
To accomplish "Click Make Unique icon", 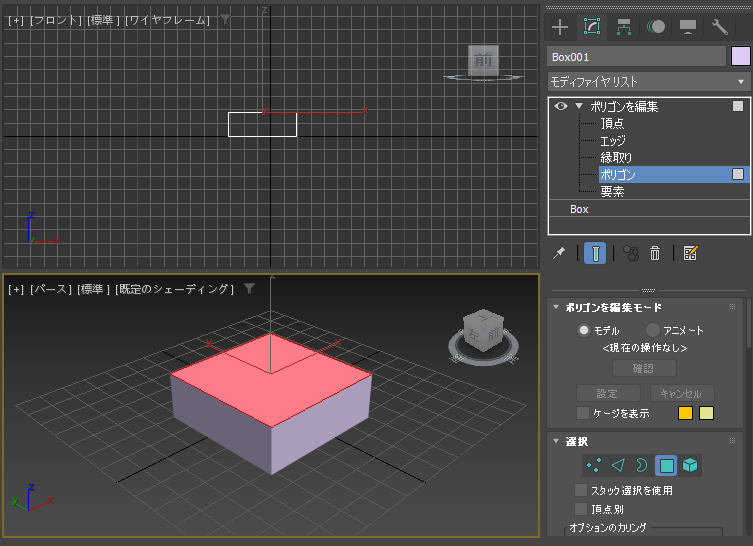I will pos(631,253).
